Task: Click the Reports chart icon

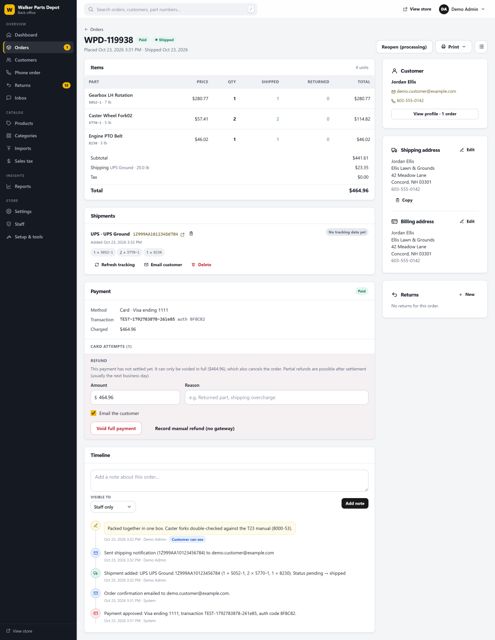Action: [9, 186]
